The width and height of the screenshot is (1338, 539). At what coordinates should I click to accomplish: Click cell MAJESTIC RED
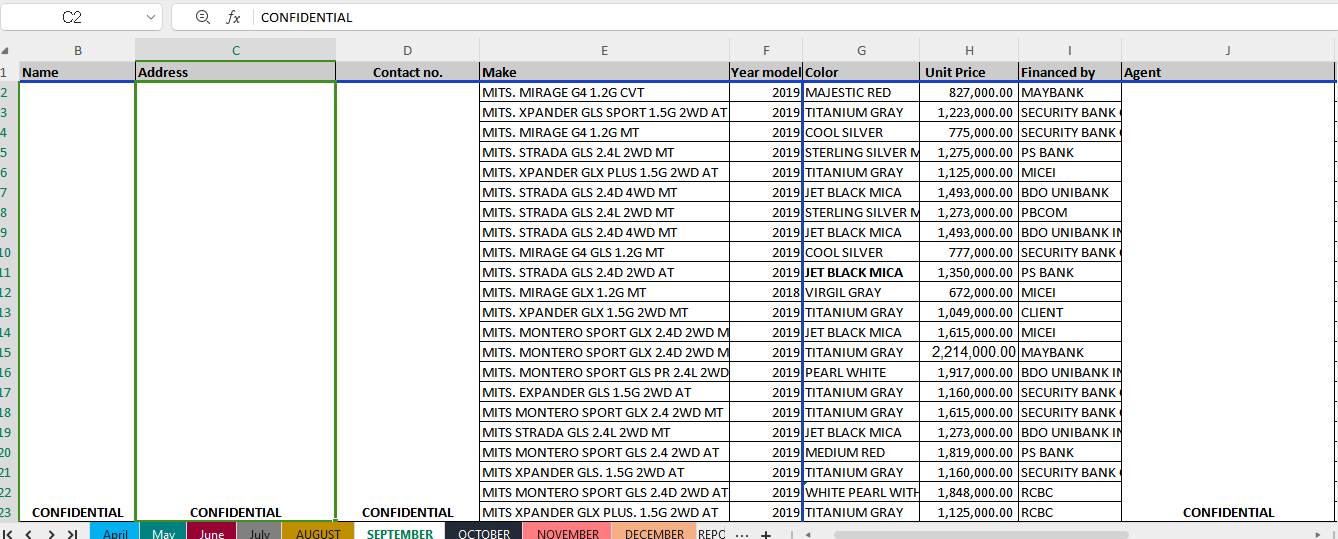[x=862, y=92]
